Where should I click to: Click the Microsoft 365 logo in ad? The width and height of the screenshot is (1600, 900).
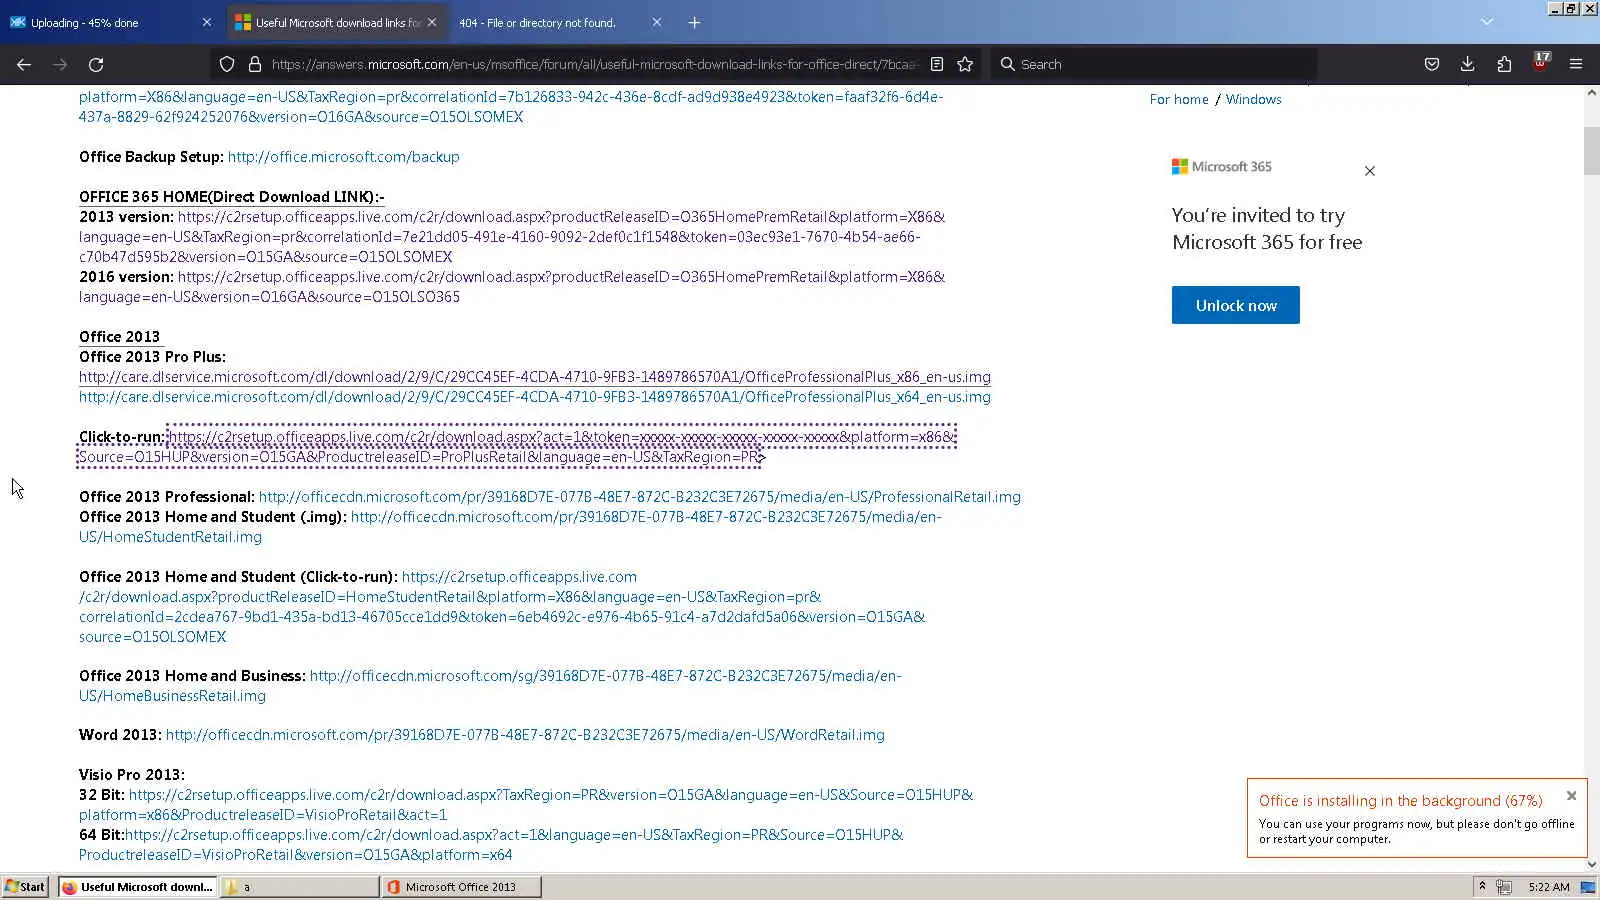1222,167
